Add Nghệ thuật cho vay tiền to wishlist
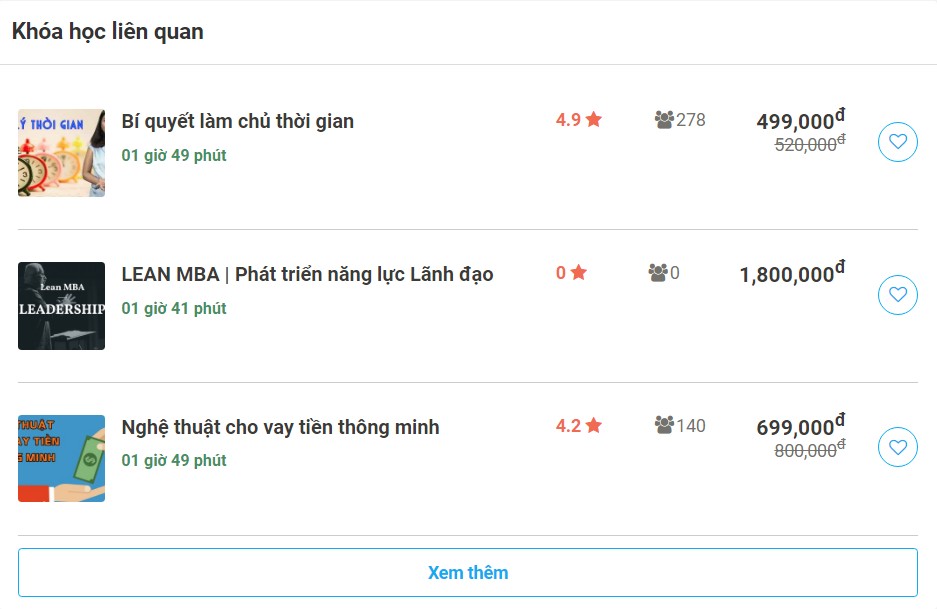 click(897, 447)
